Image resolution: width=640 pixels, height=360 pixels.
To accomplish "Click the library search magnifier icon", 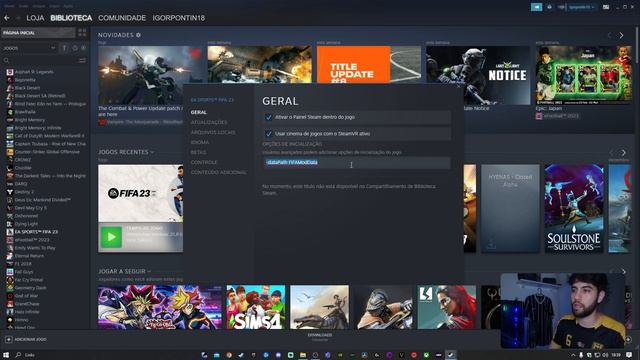I will point(6,60).
